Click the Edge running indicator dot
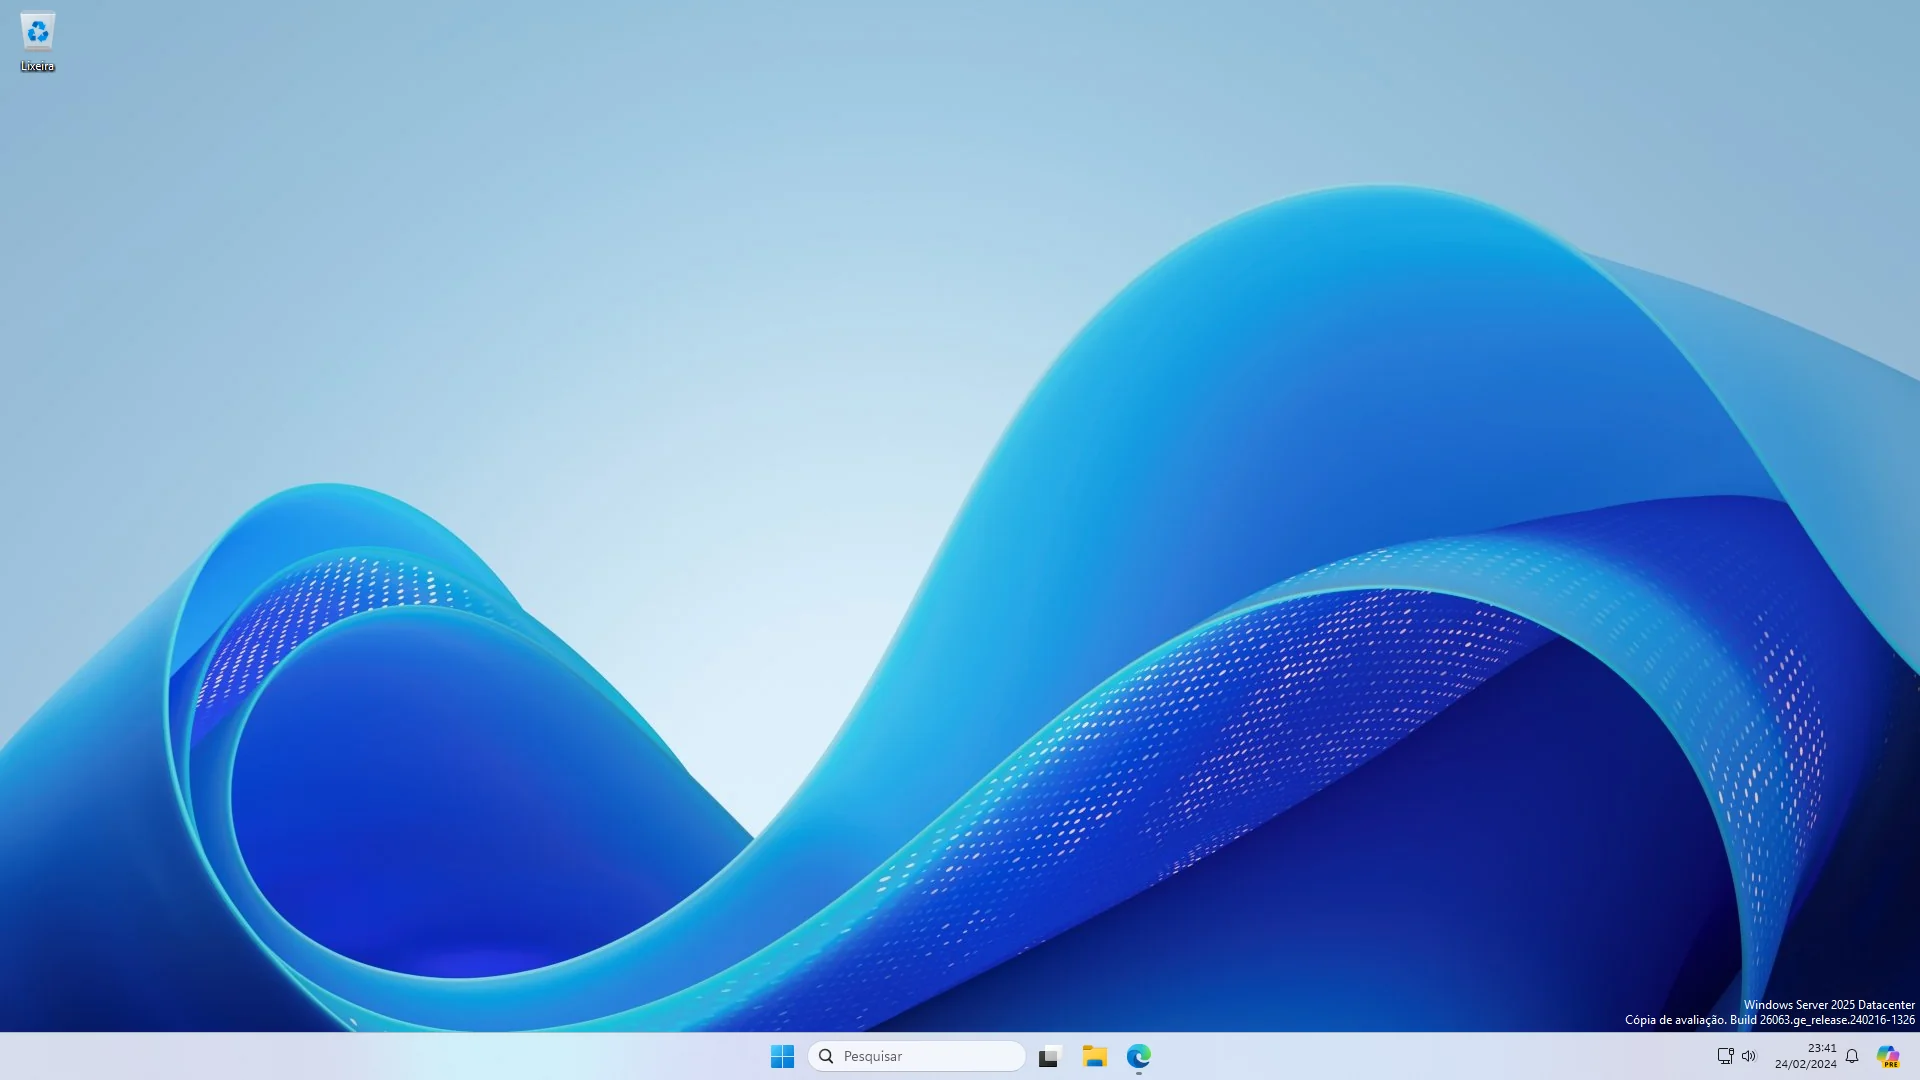Viewport: 1920px width, 1080px height. (1139, 1074)
